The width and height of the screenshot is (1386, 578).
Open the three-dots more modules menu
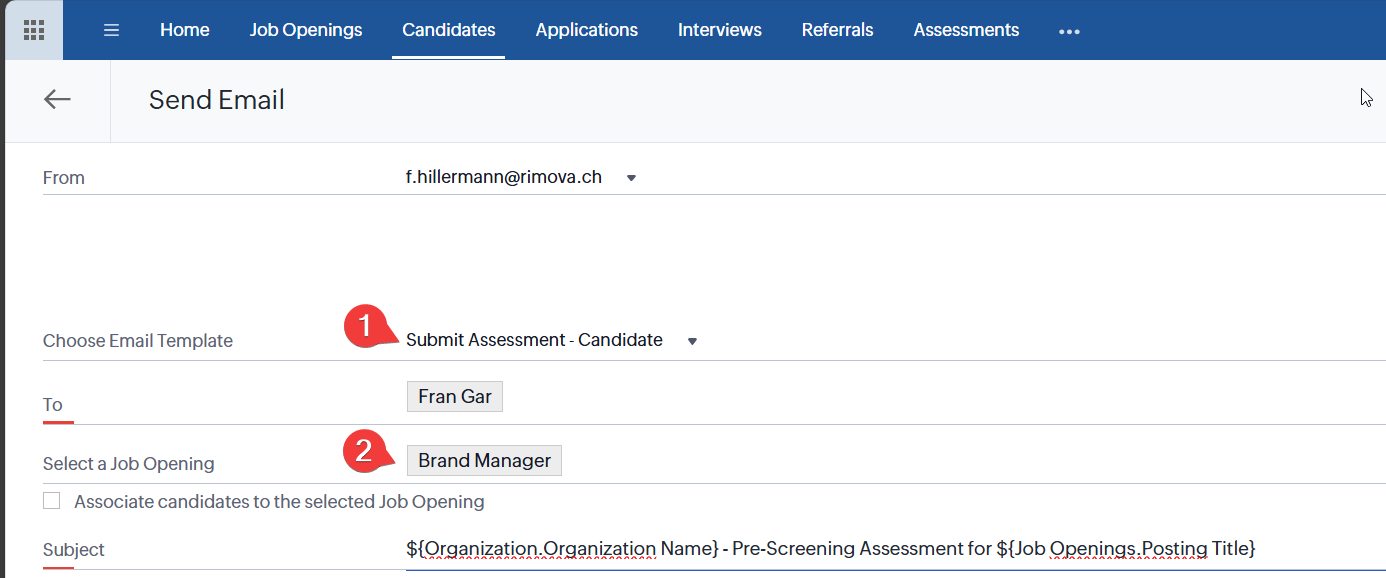pos(1069,31)
